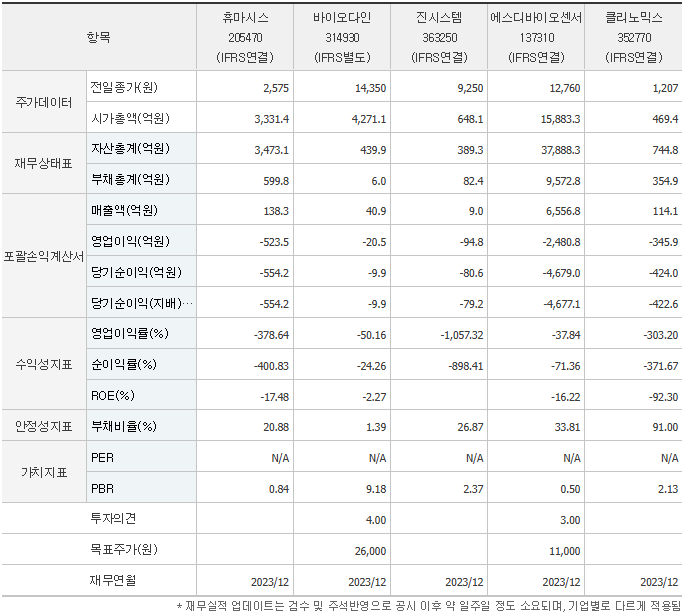684x613 pixels.
Task: Click controlling net income value -422.6
Action: (x=663, y=304)
